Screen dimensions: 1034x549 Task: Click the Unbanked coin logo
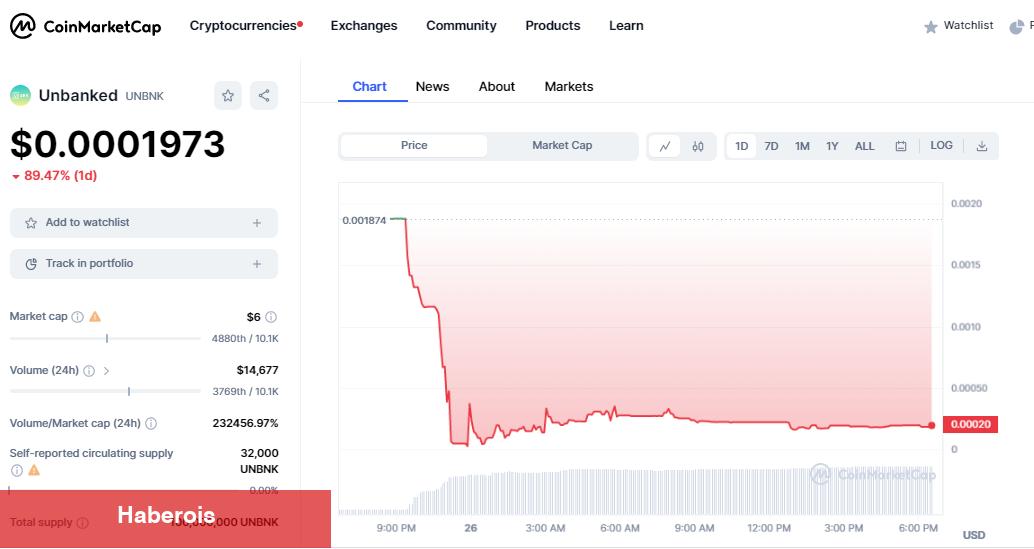(20, 96)
